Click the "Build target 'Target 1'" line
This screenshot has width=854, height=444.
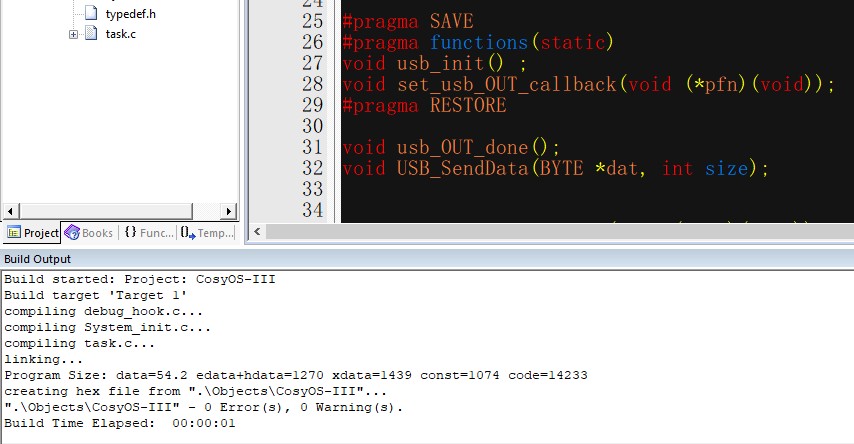click(96, 295)
